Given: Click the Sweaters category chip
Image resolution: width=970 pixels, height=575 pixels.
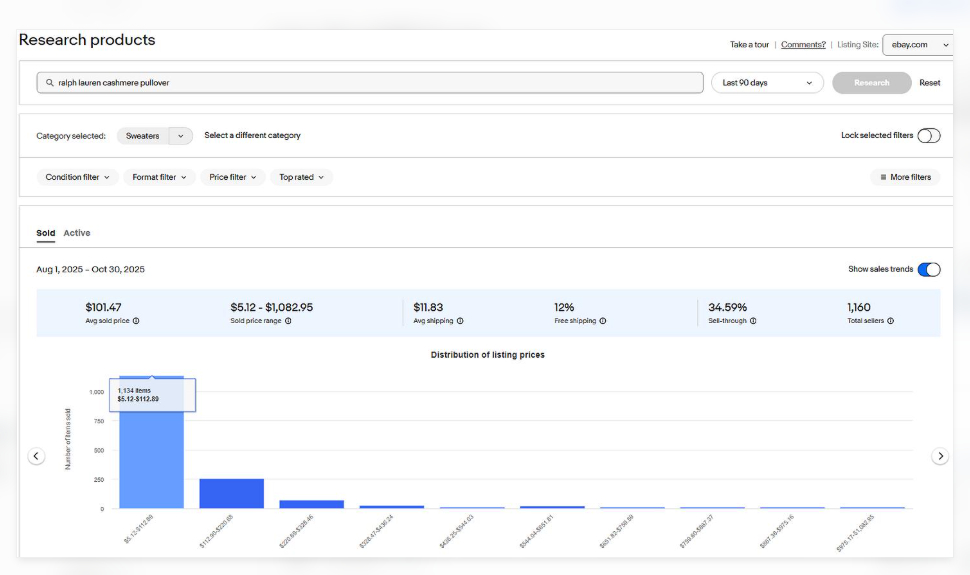Looking at the screenshot, I should [x=143, y=136].
